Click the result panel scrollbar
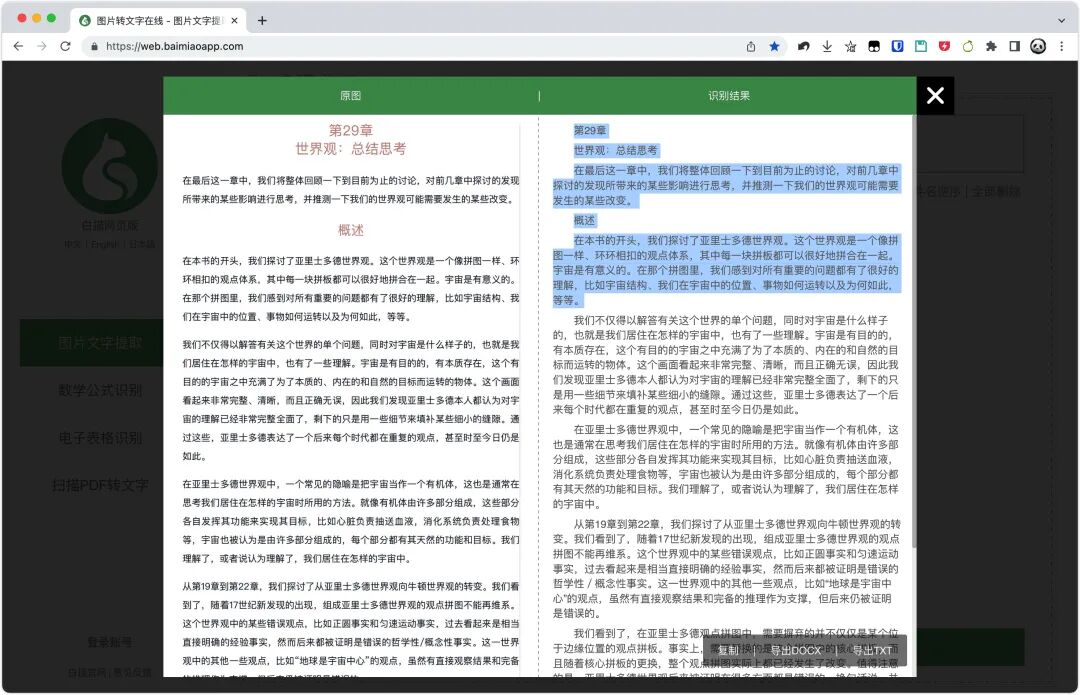This screenshot has width=1080, height=695. [913, 331]
